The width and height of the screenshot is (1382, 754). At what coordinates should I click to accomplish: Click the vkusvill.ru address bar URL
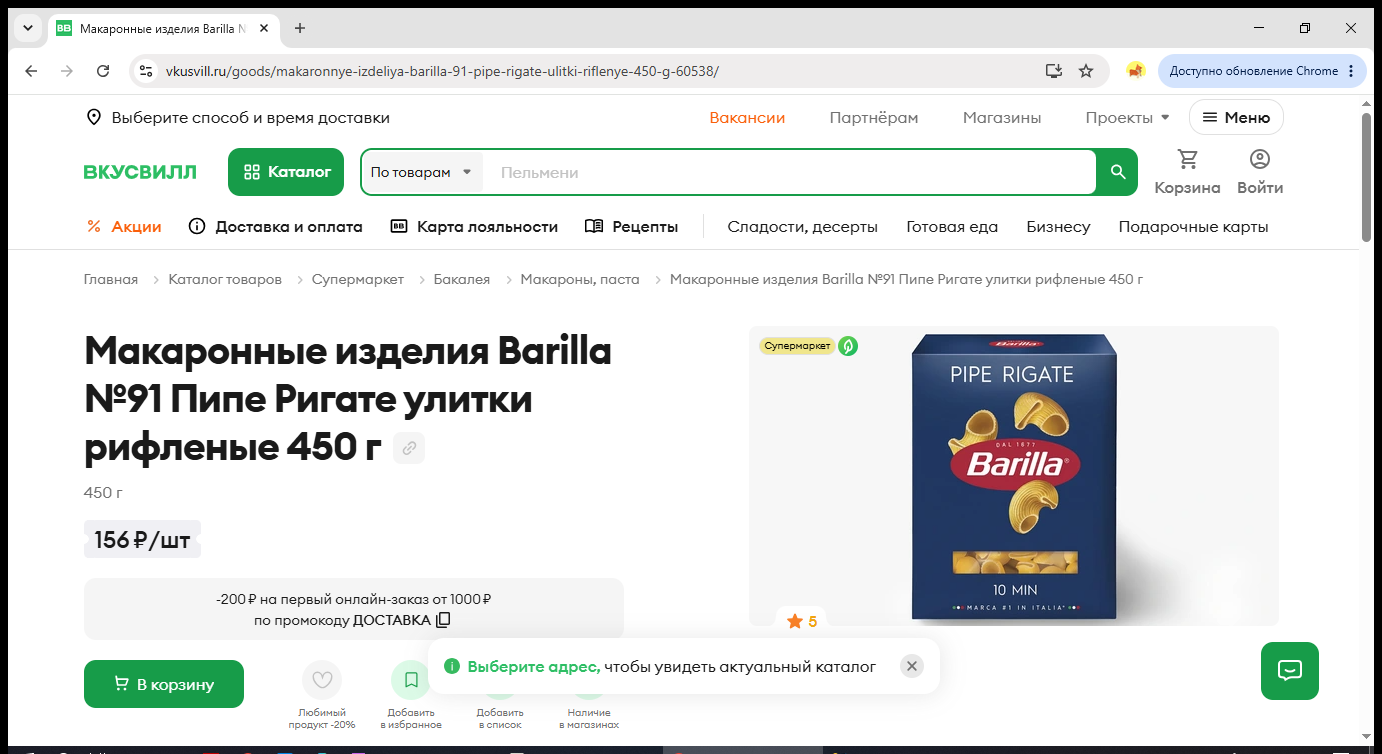pyautogui.click(x=442, y=71)
